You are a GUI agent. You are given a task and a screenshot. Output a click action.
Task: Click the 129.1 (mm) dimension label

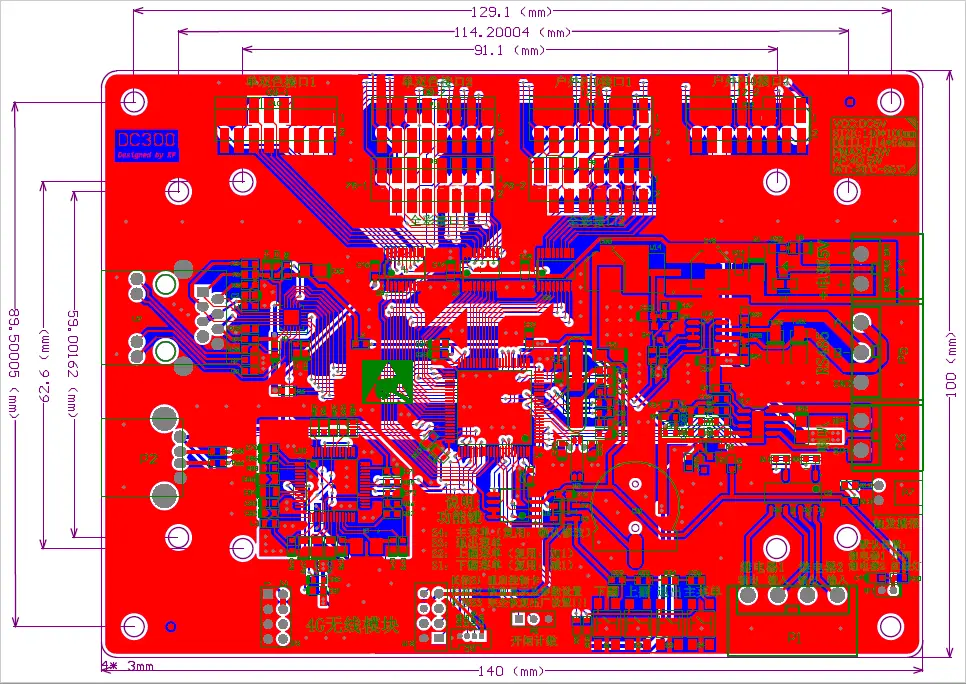pos(511,11)
